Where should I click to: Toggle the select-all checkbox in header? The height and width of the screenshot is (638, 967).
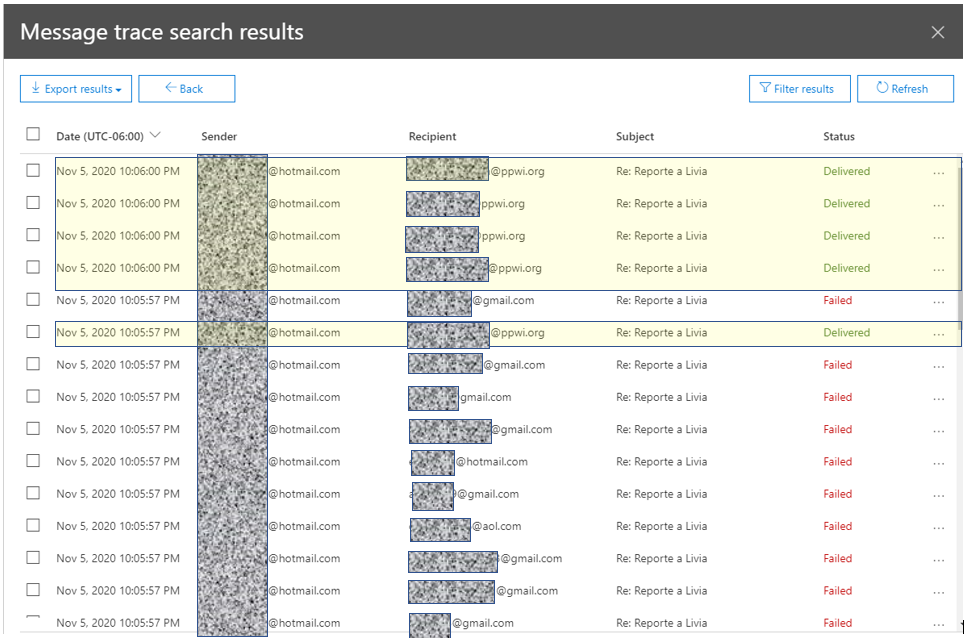click(x=33, y=135)
